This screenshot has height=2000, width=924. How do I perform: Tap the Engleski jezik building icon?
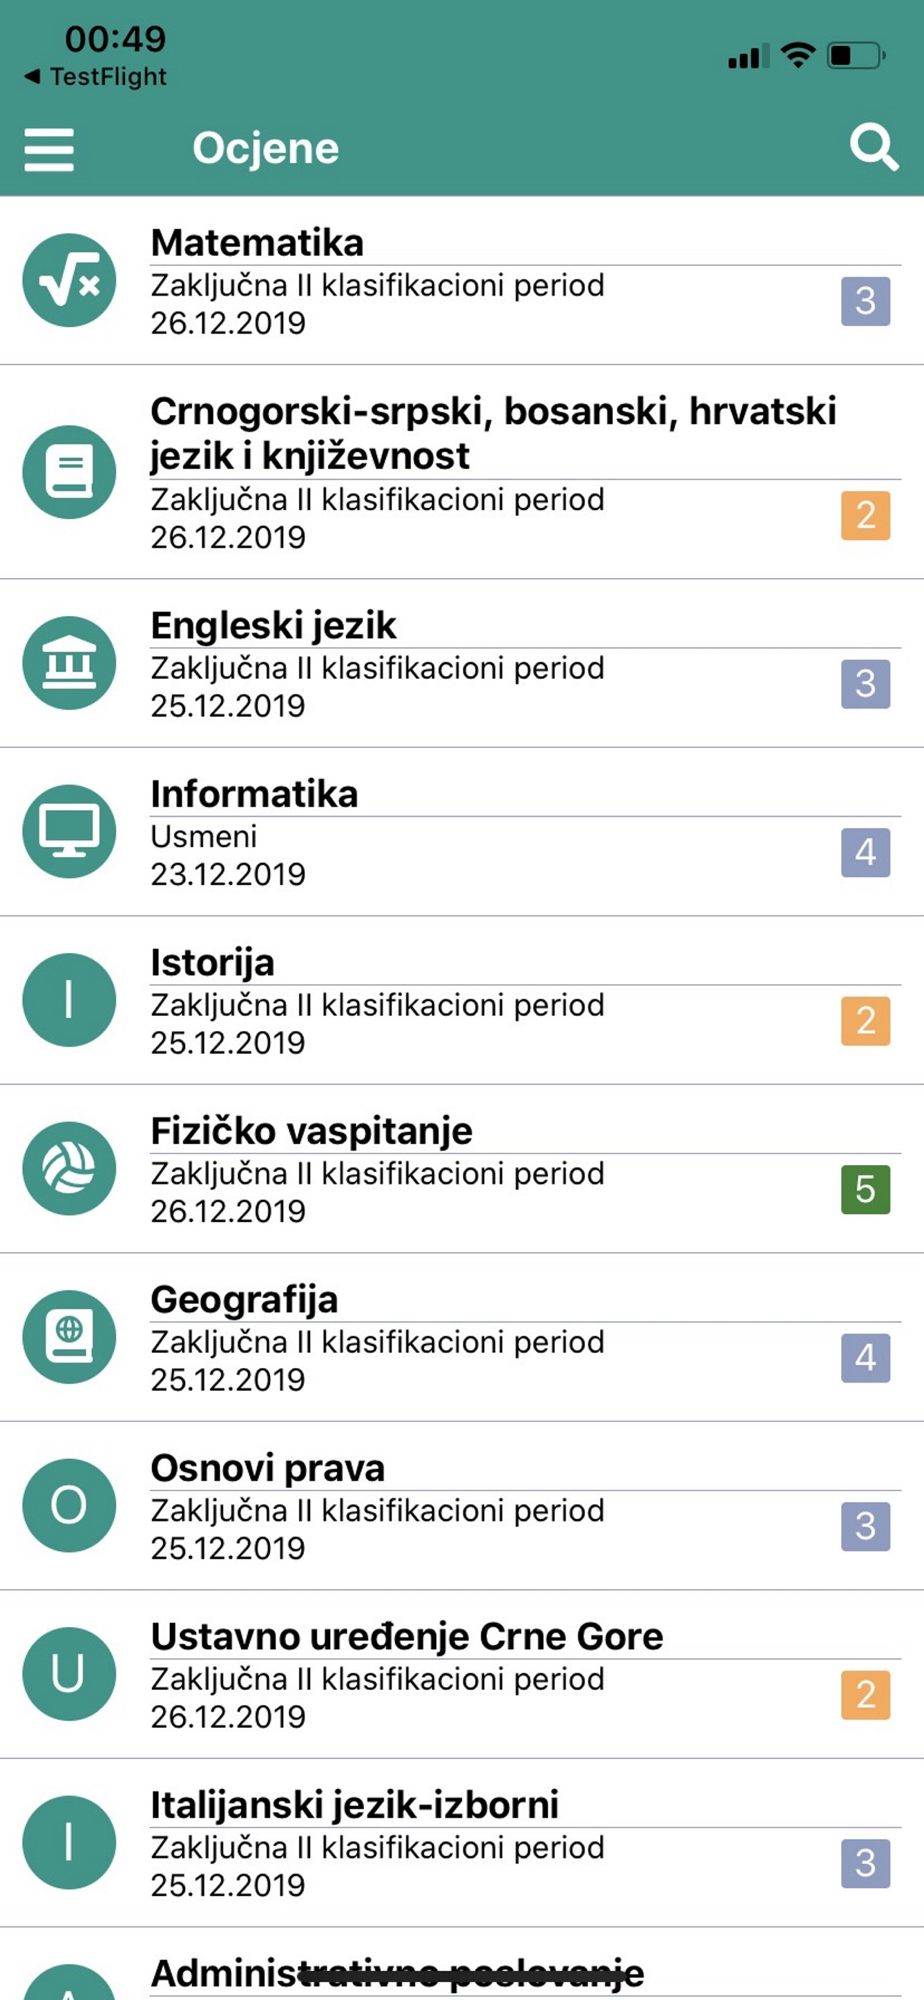(x=69, y=663)
